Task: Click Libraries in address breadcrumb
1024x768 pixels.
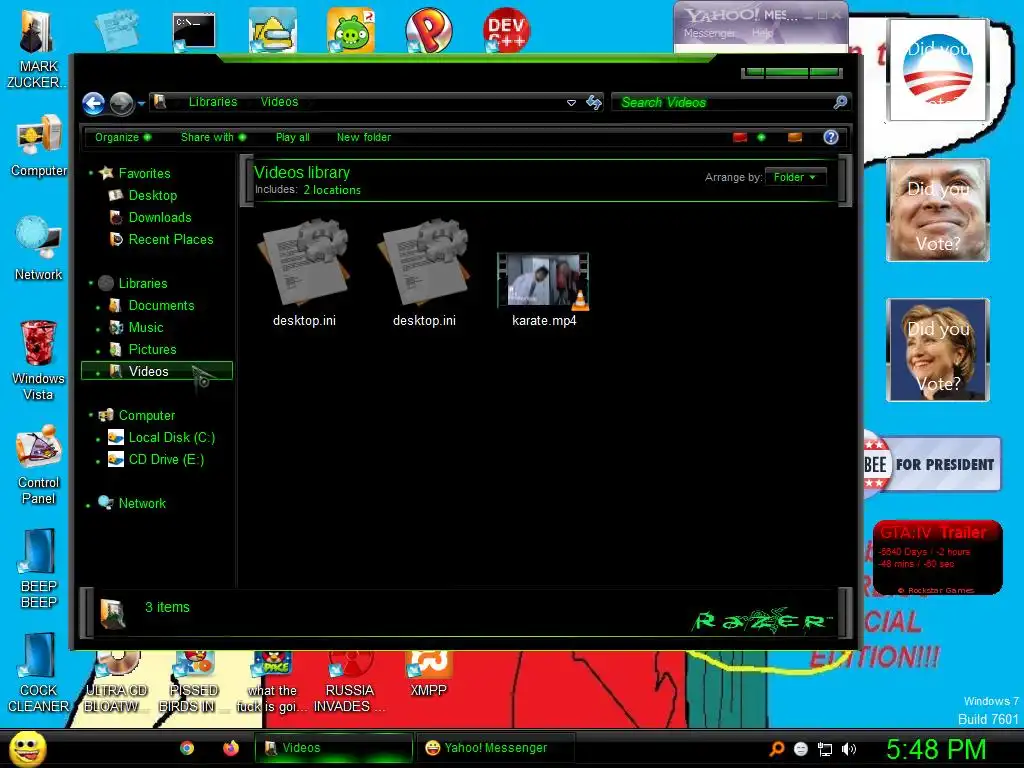Action: click(x=213, y=102)
